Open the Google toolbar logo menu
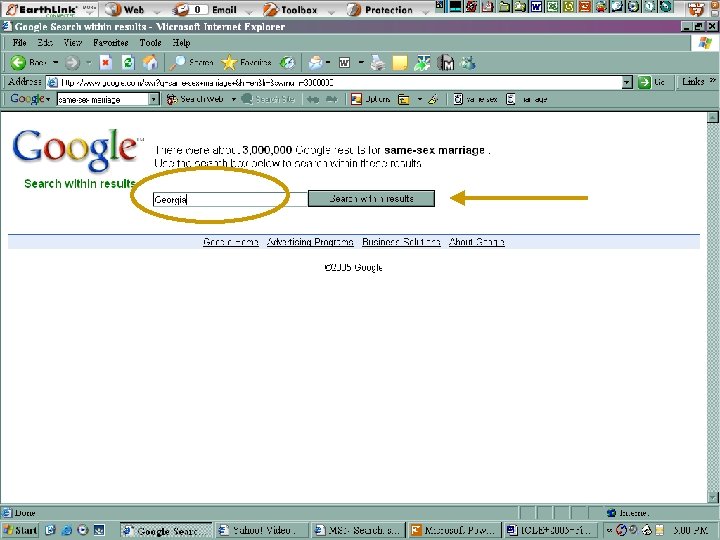This screenshot has width=720, height=540. pyautogui.click(x=30, y=99)
